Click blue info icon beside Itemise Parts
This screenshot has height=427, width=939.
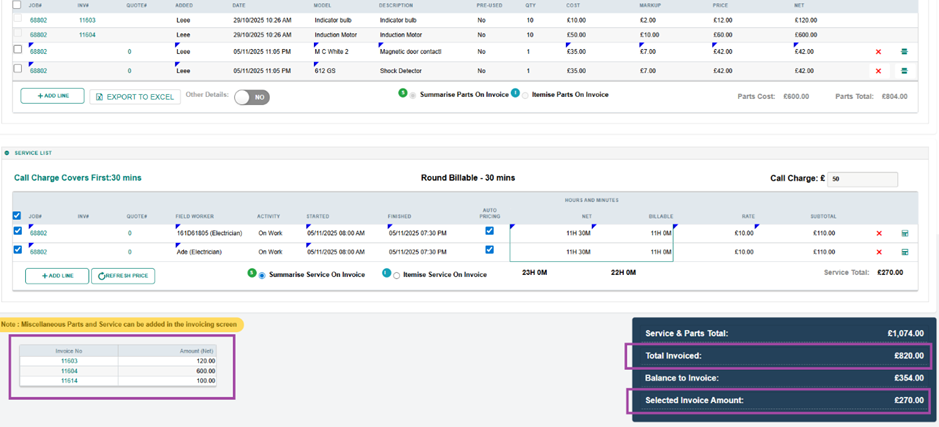tap(515, 93)
